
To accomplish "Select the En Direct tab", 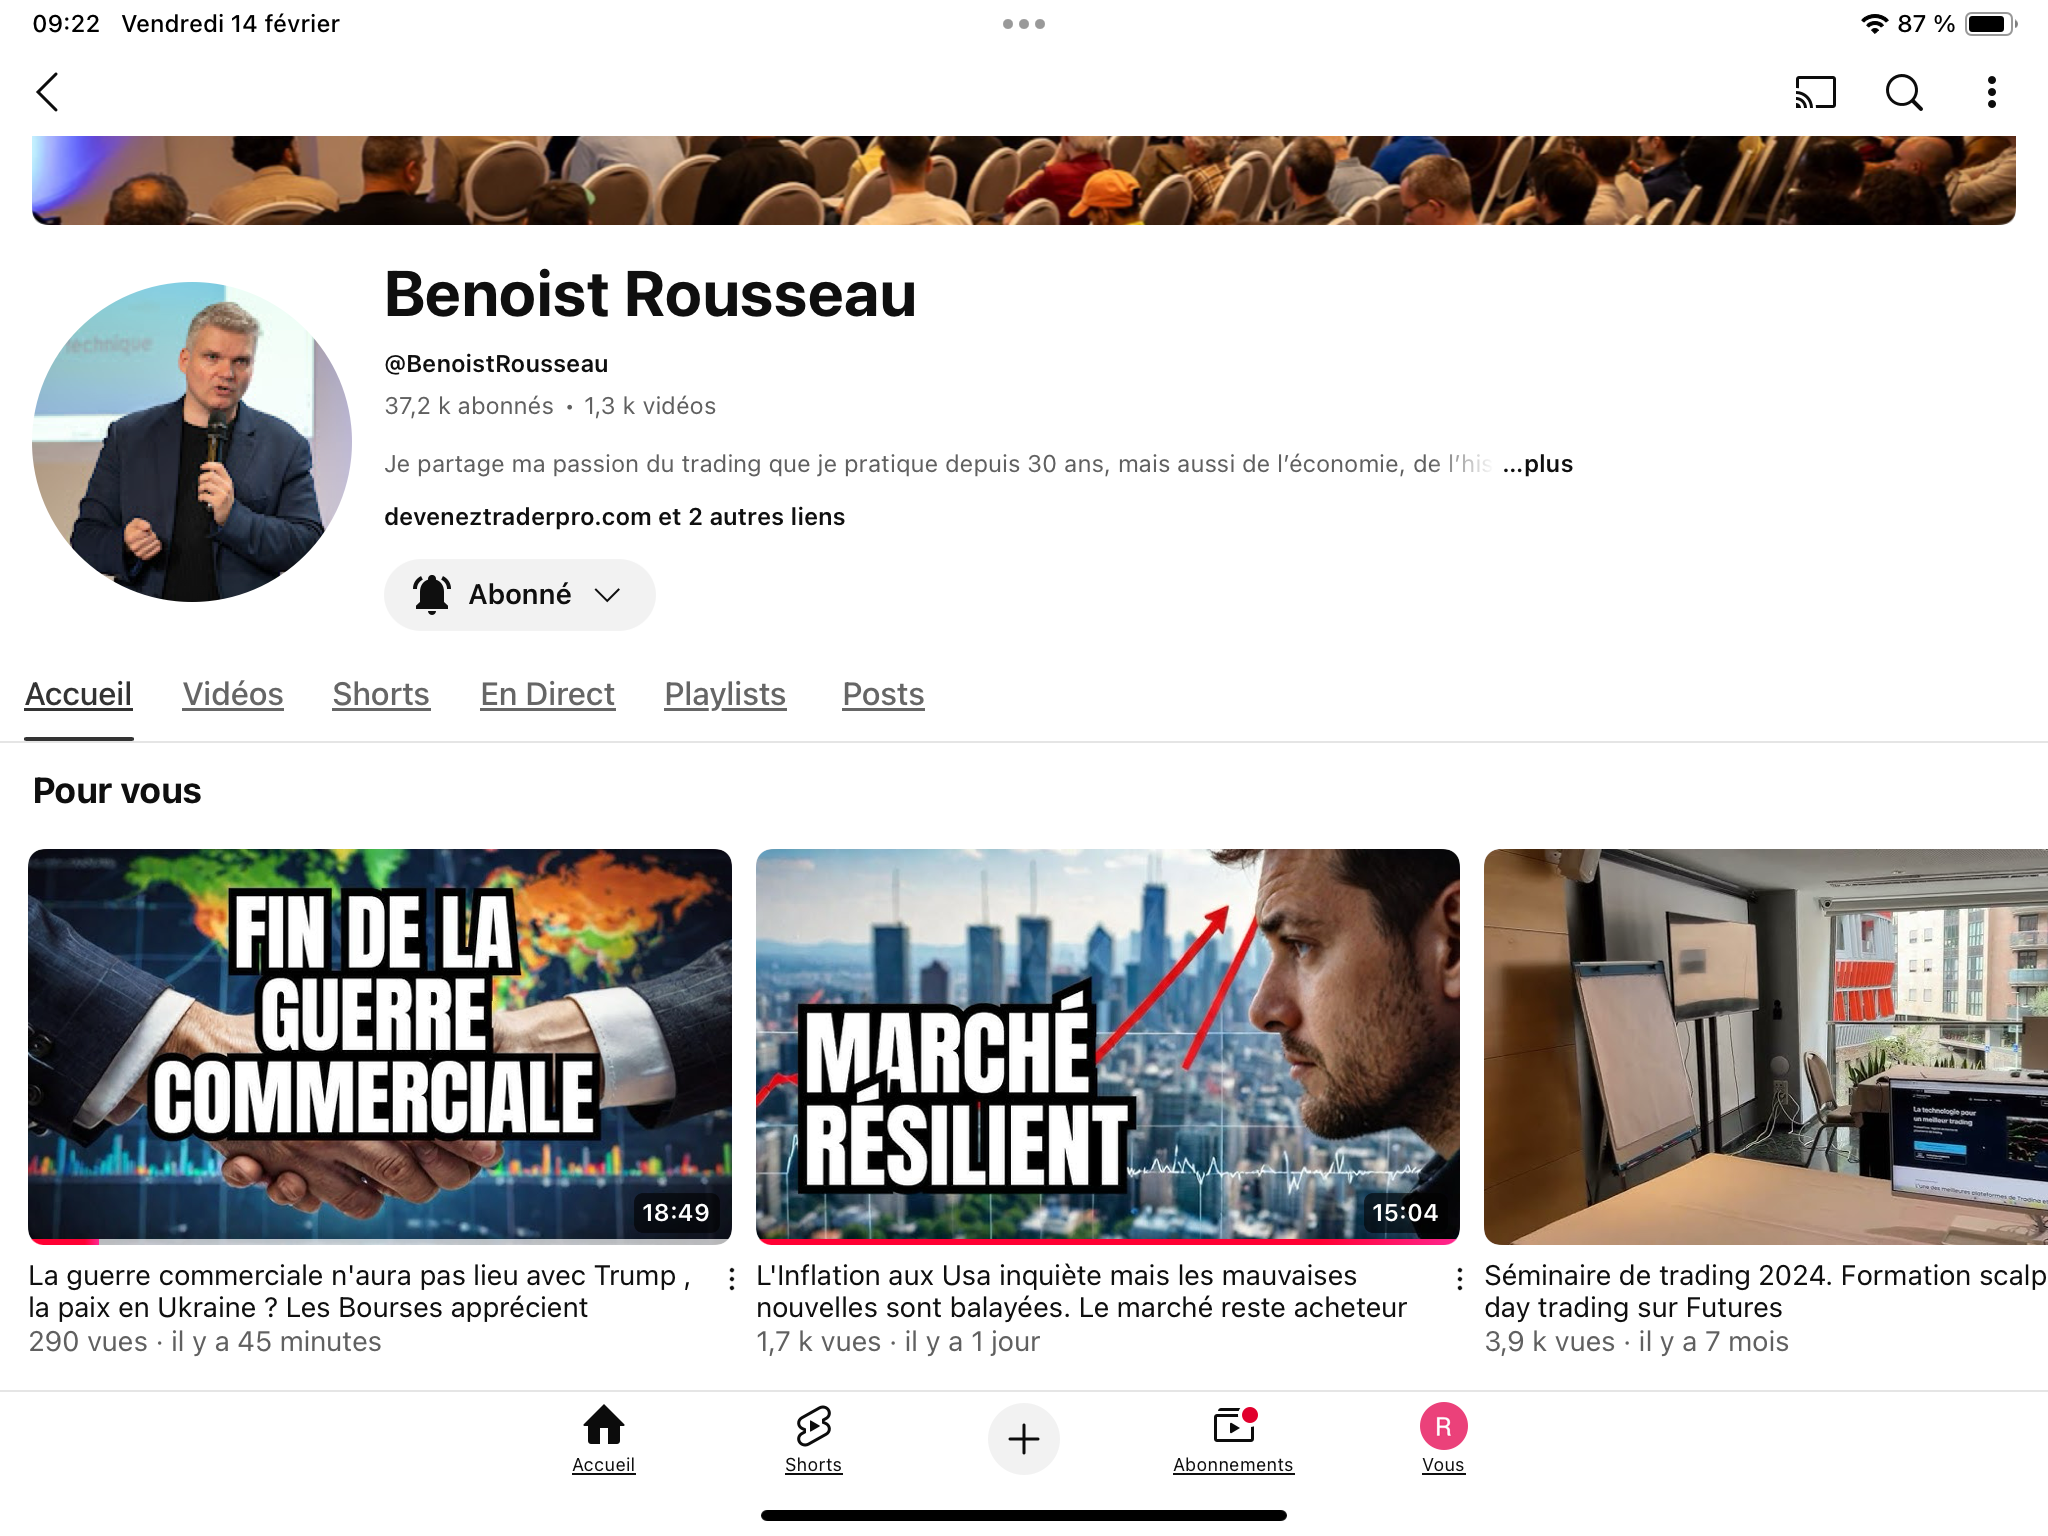I will pyautogui.click(x=548, y=694).
